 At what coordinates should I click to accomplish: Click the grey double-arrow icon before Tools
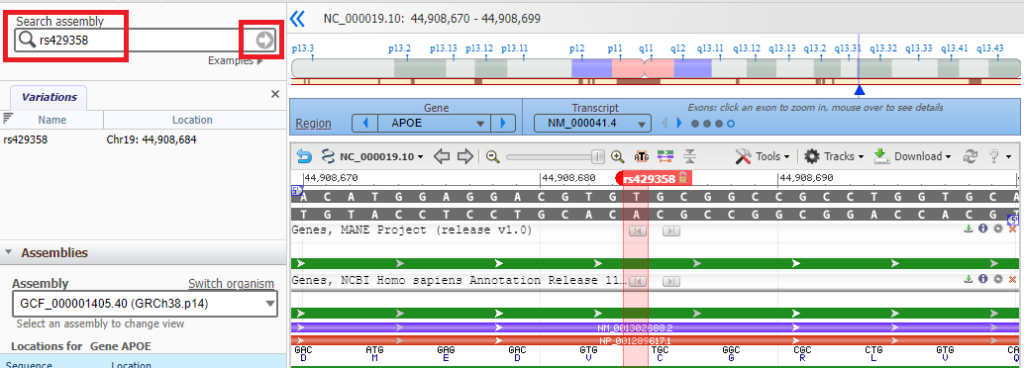689,157
